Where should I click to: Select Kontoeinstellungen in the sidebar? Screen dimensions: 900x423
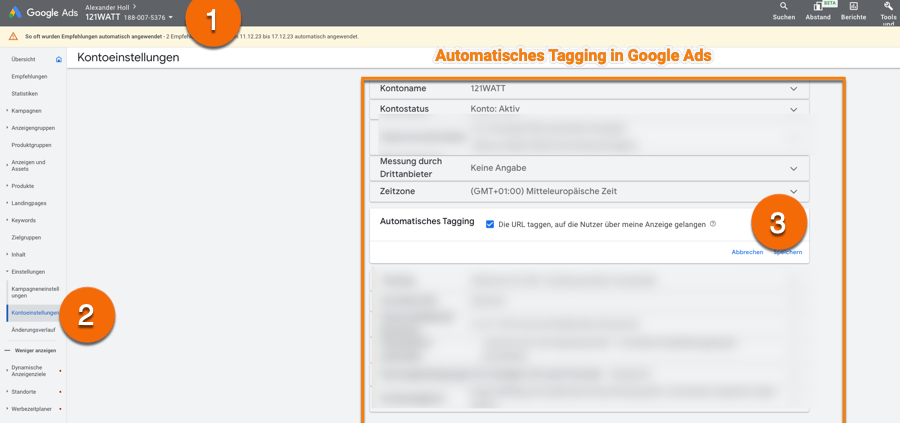[35, 313]
